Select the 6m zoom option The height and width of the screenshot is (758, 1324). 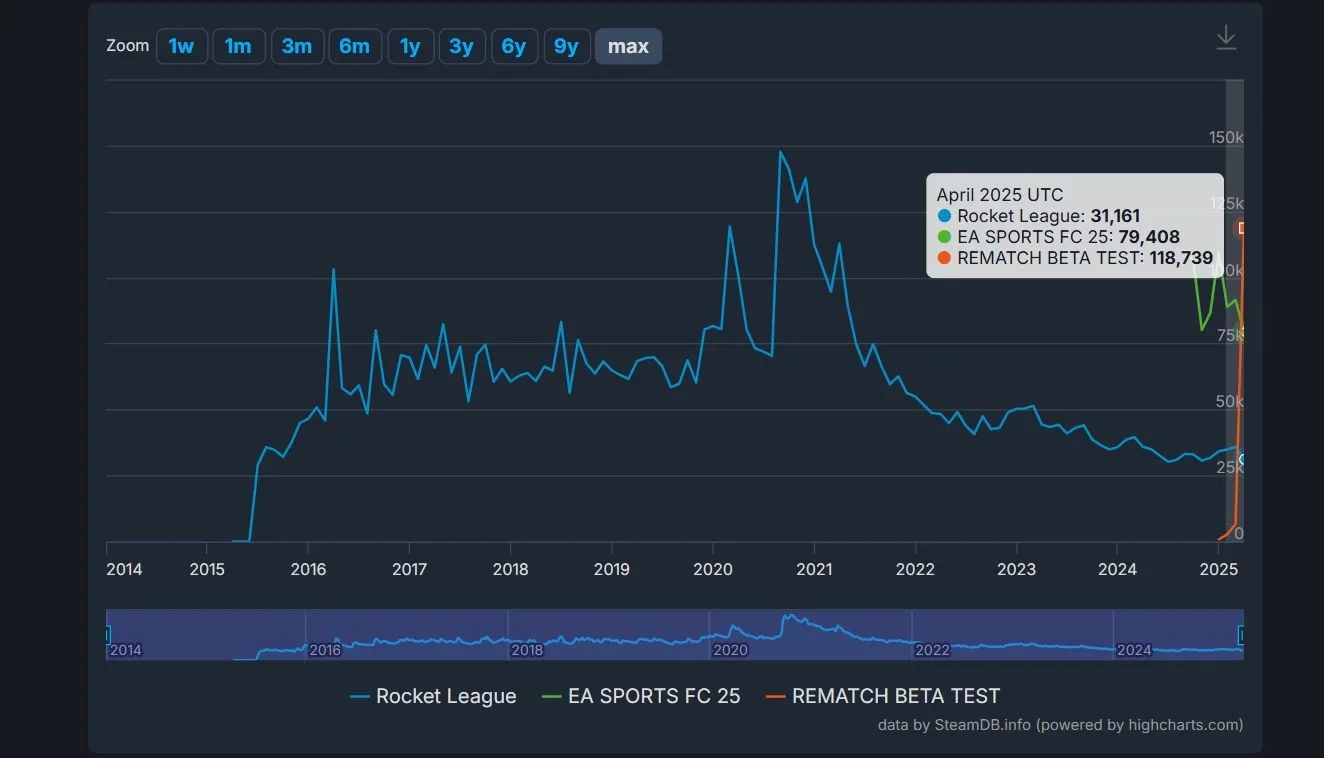(x=355, y=46)
